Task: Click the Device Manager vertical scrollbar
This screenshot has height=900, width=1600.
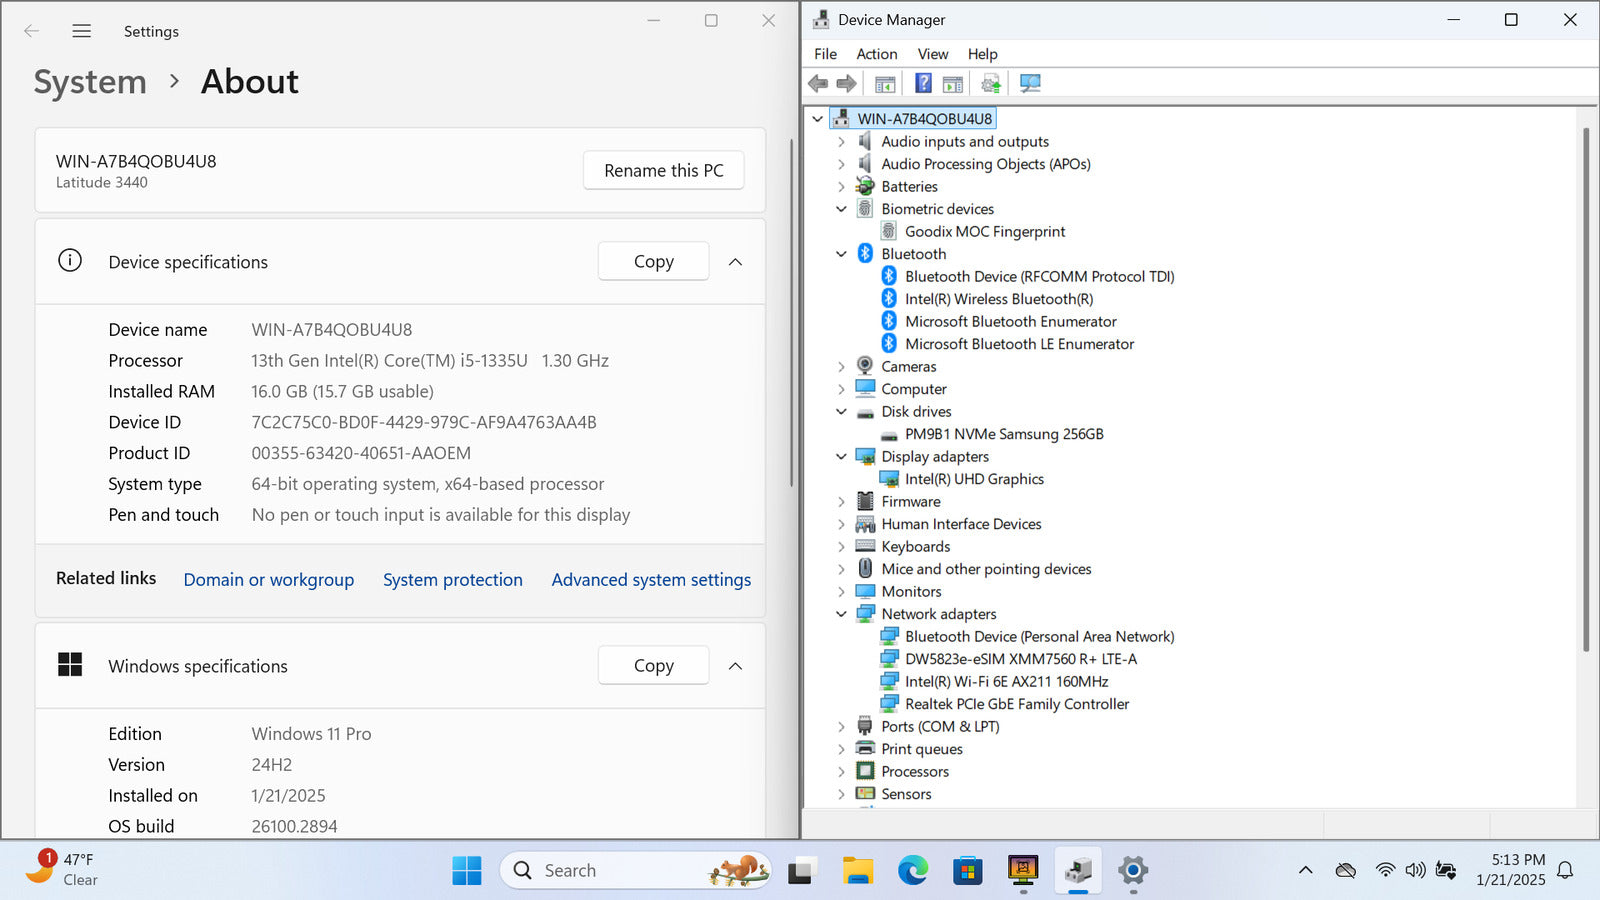Action: (1586, 390)
